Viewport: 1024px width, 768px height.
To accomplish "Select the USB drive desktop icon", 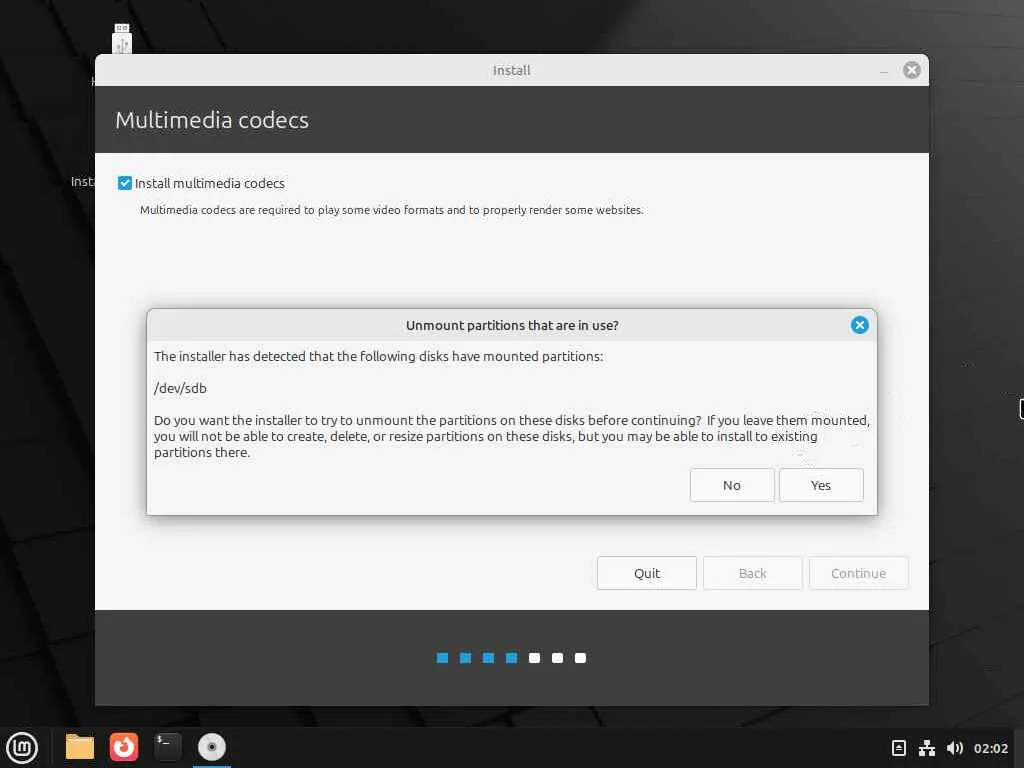I will tap(122, 39).
